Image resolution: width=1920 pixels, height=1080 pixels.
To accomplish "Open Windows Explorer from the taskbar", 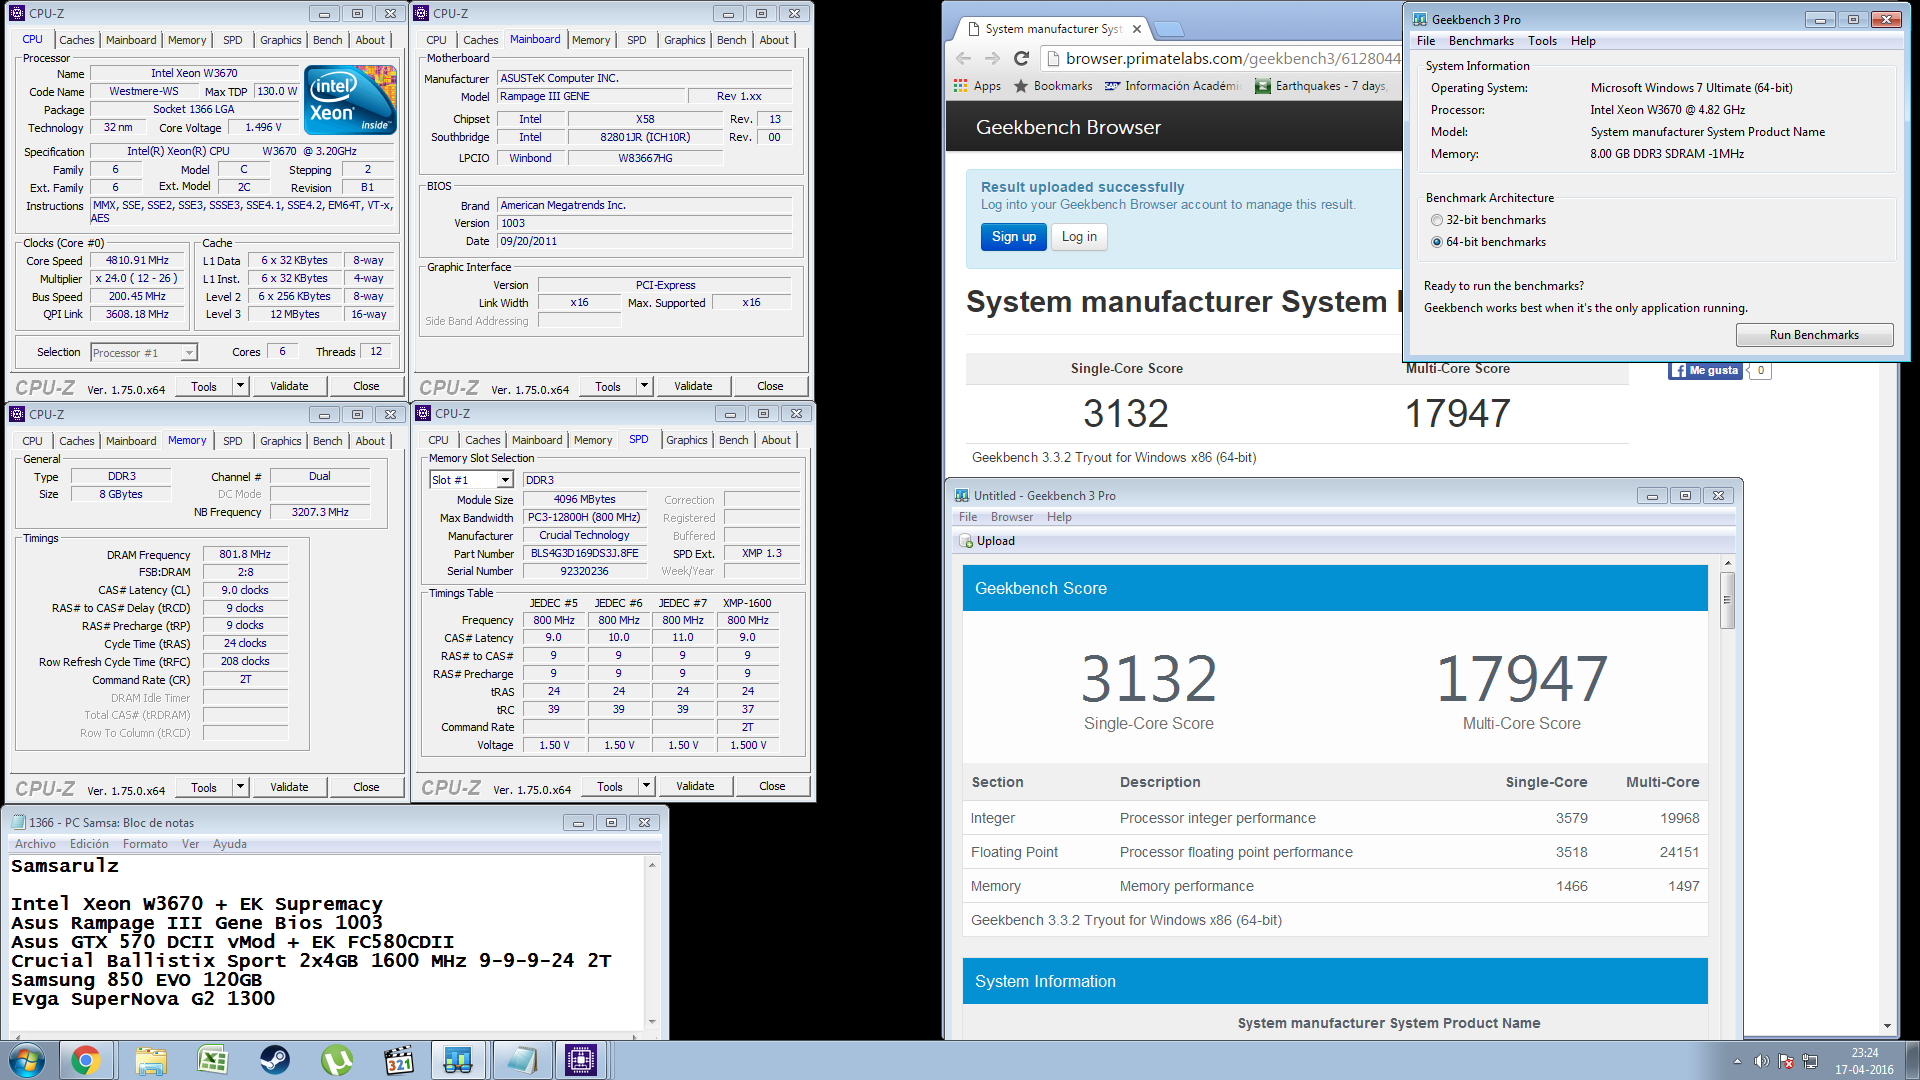I will [151, 1060].
